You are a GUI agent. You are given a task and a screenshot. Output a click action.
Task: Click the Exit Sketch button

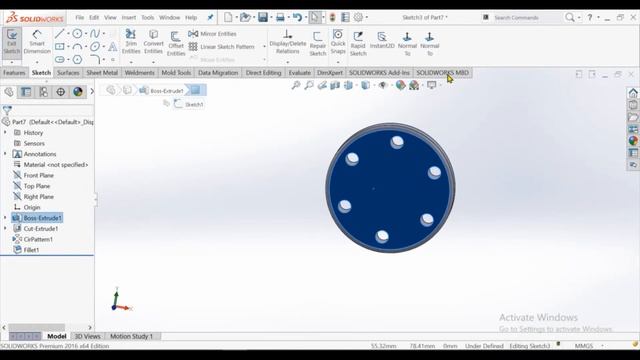pos(11,42)
